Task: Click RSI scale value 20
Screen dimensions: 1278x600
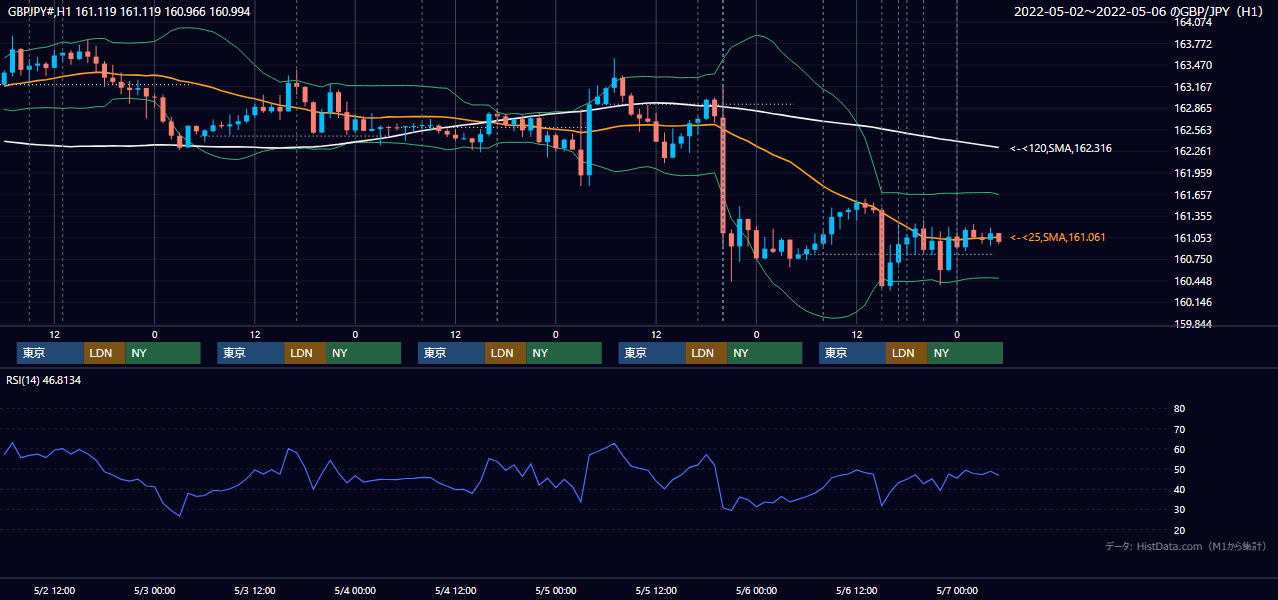Action: (1179, 530)
